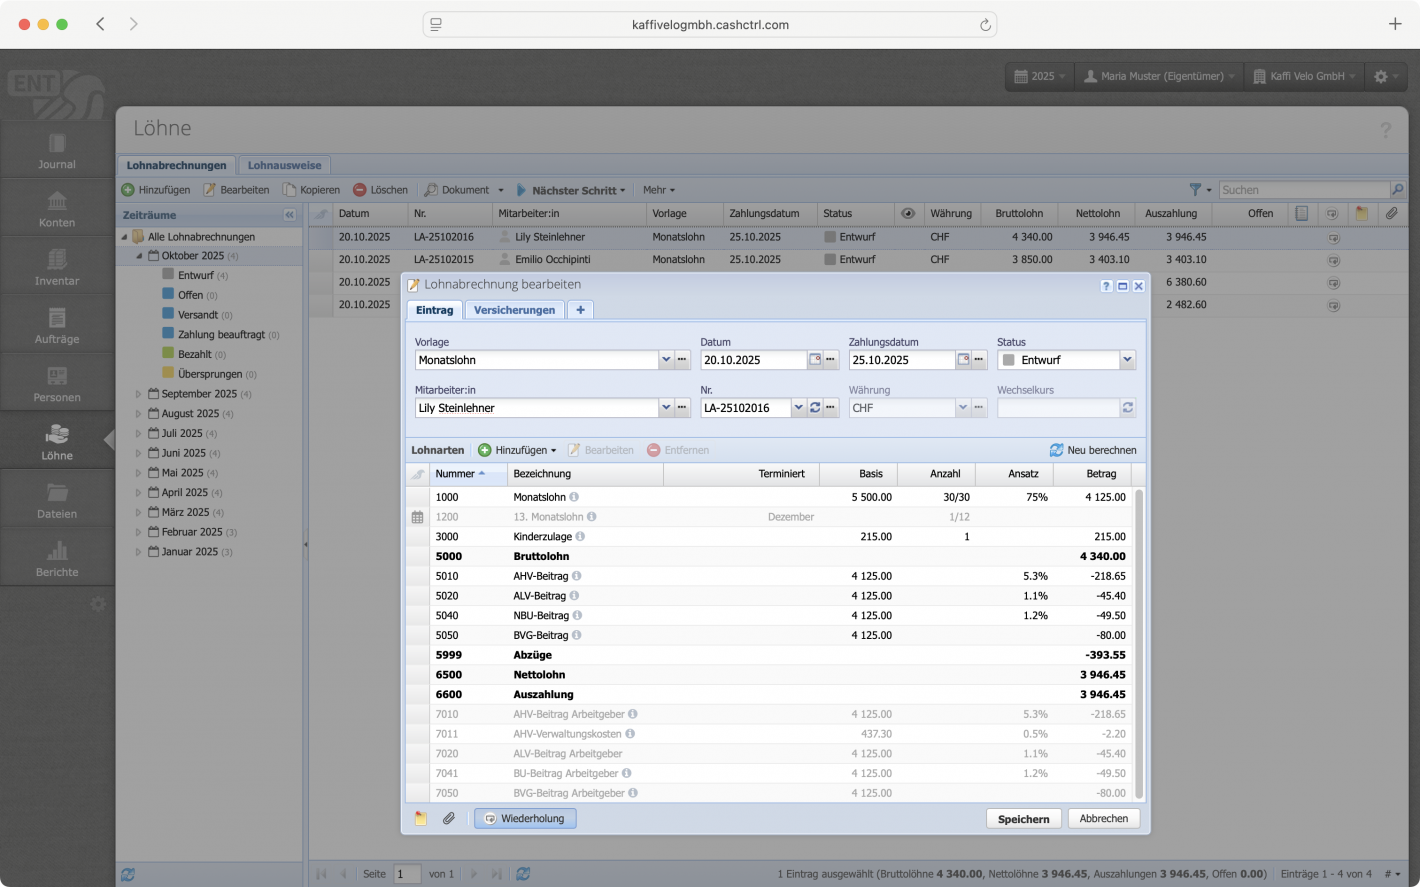Click the paperclip attachment icon in the dialog footer
This screenshot has width=1420, height=887.
[x=448, y=818]
